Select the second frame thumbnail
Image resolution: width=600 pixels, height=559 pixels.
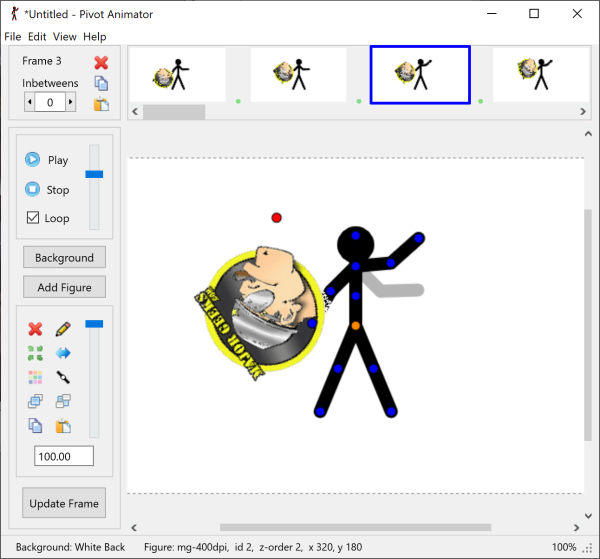[x=298, y=75]
